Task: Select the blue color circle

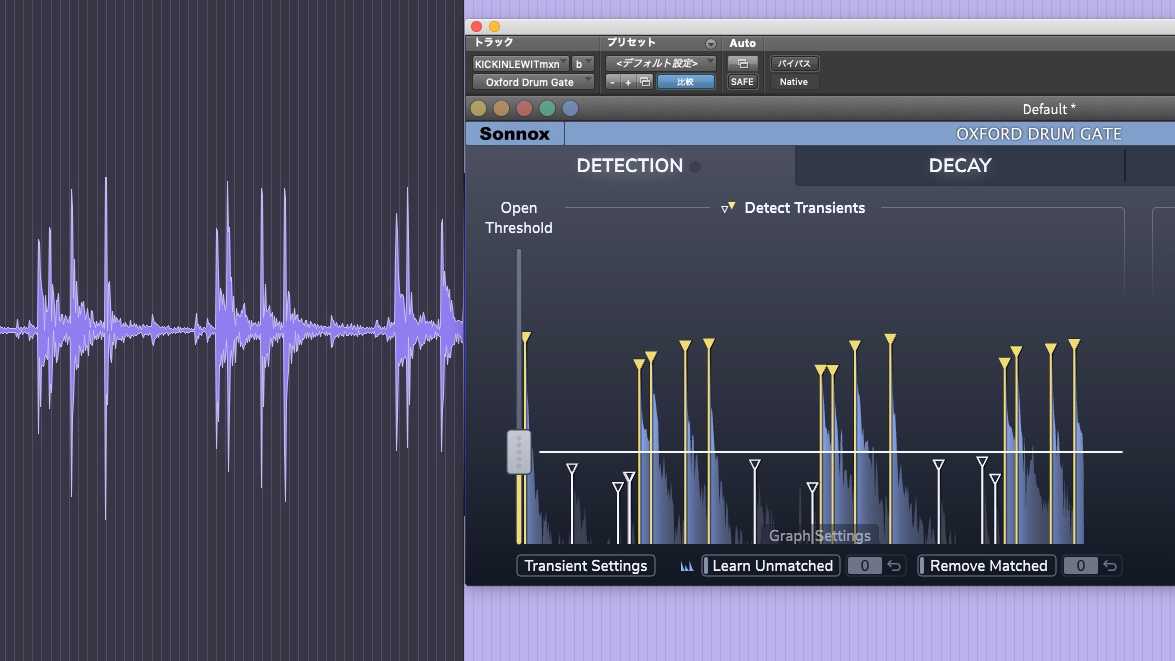Action: point(570,109)
